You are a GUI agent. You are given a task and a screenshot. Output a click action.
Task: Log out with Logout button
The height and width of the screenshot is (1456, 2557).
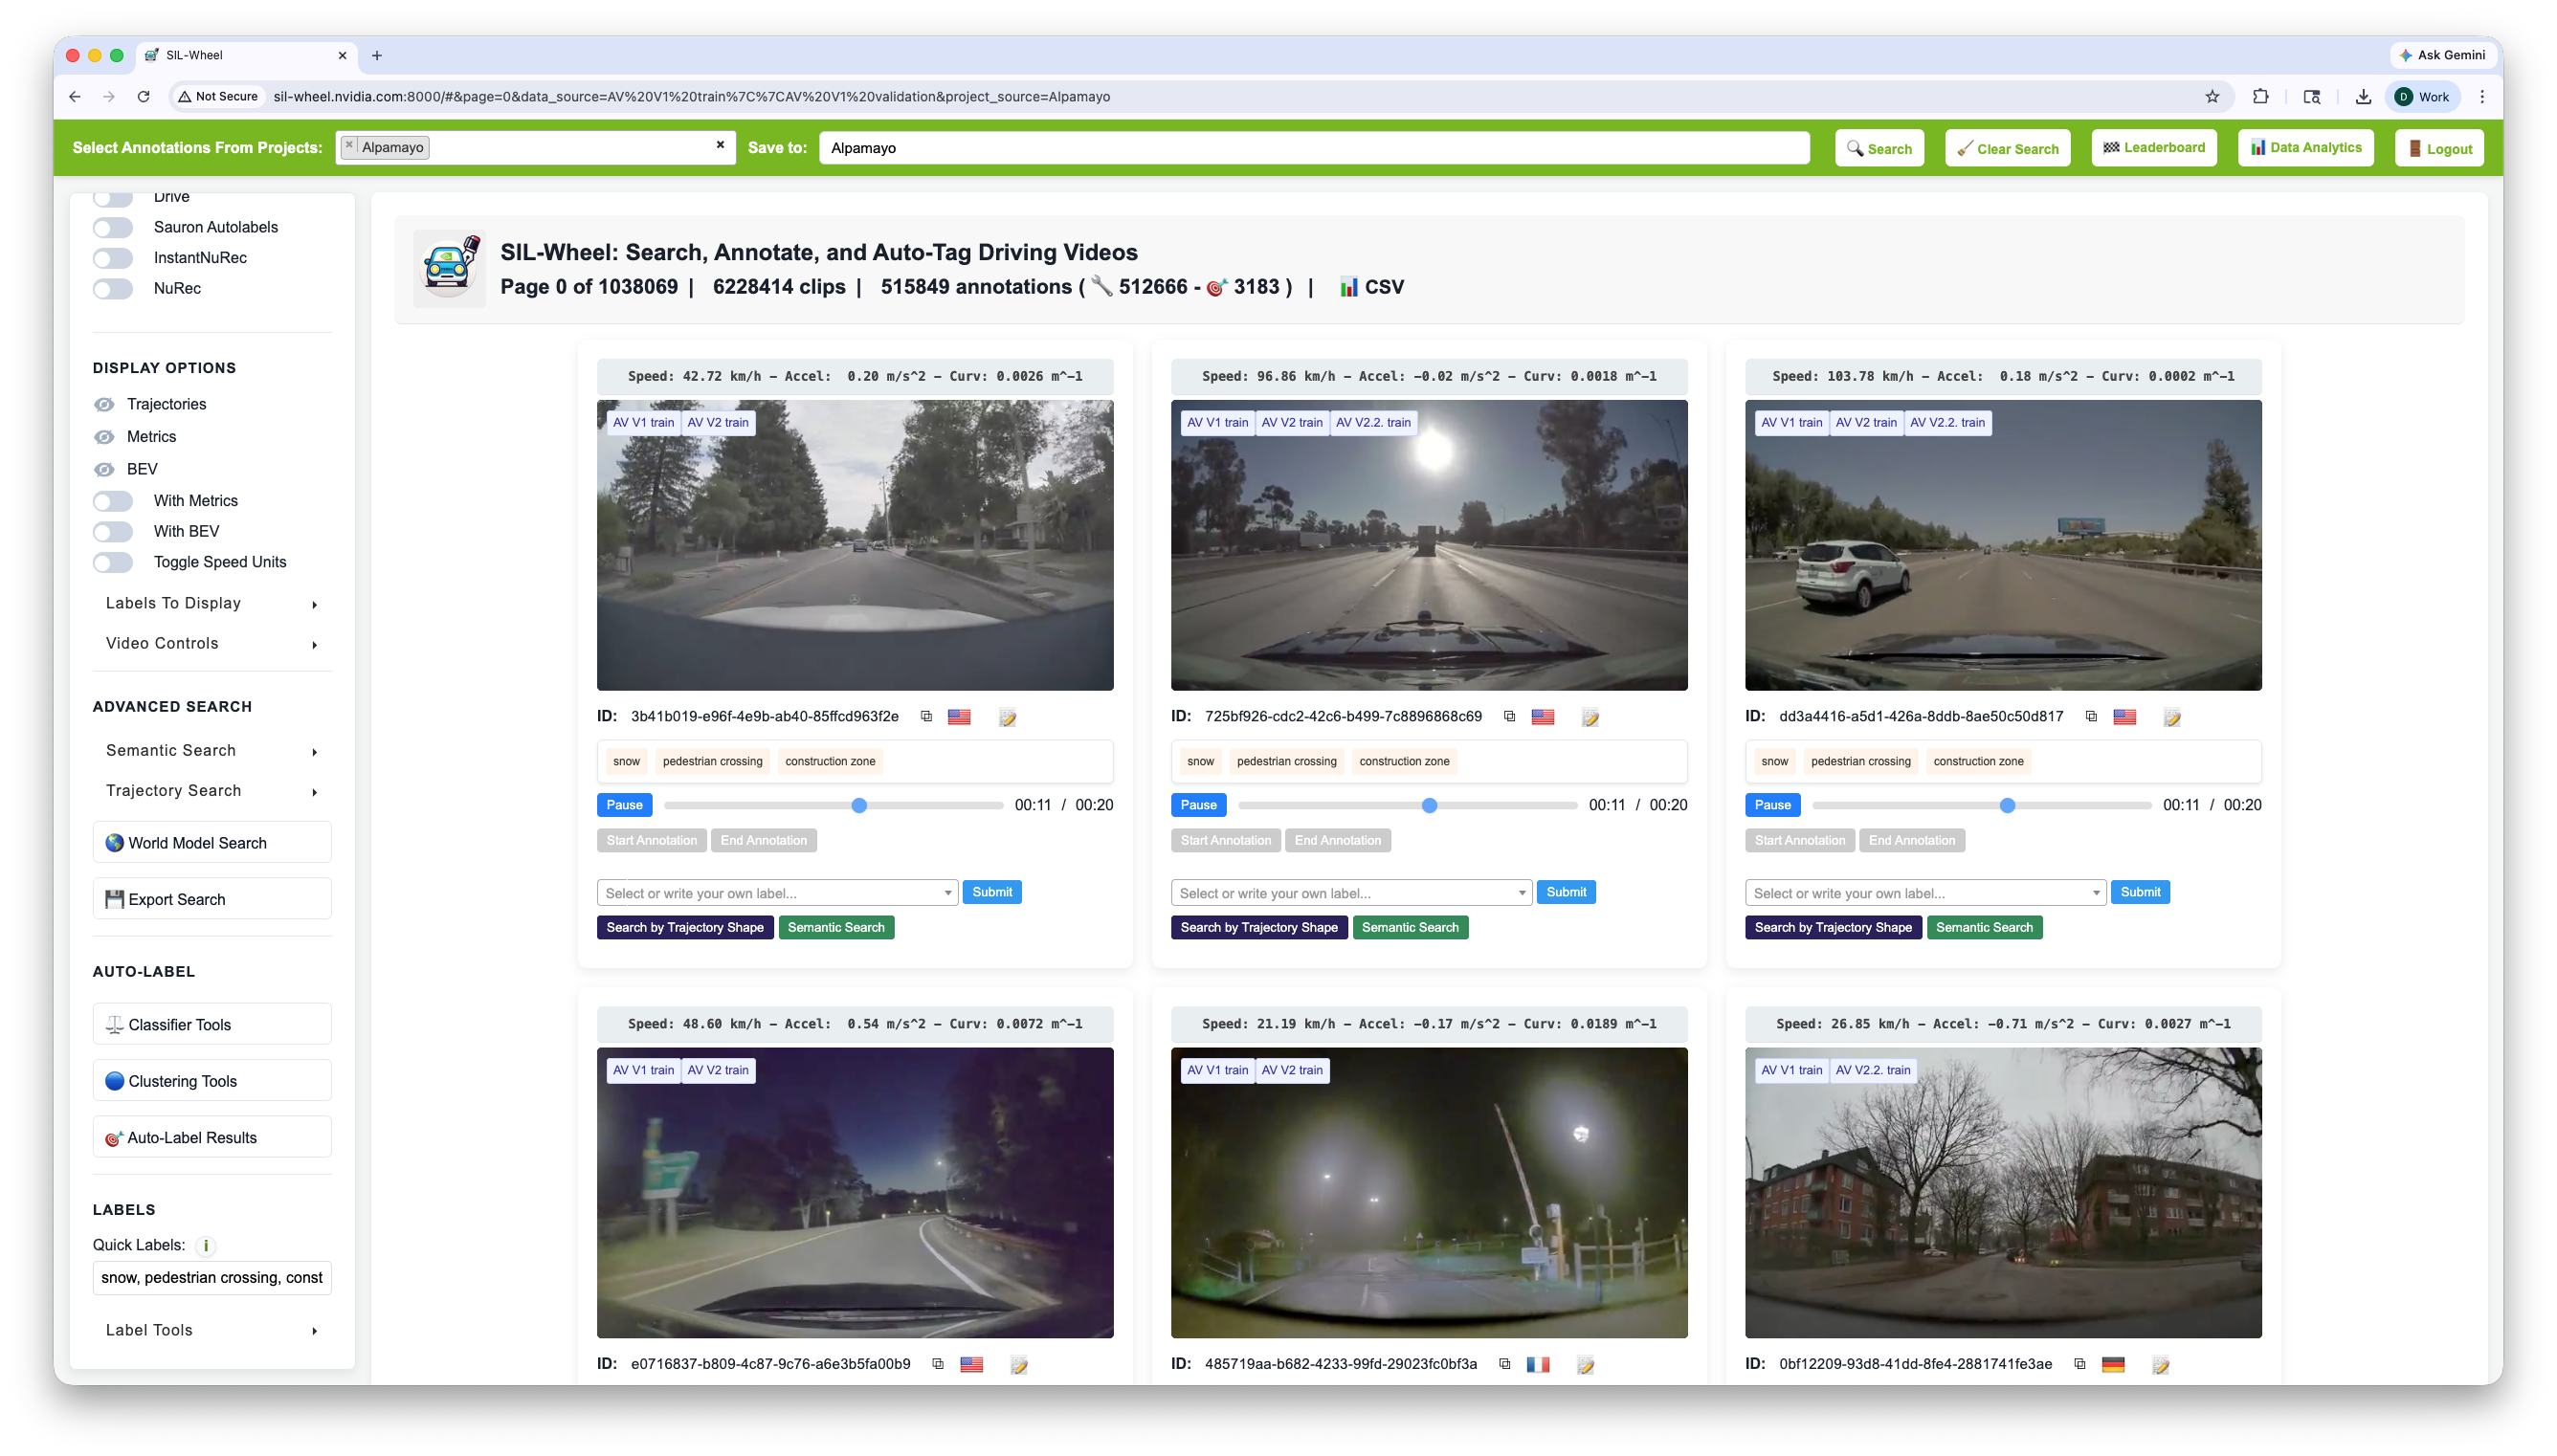click(2439, 148)
